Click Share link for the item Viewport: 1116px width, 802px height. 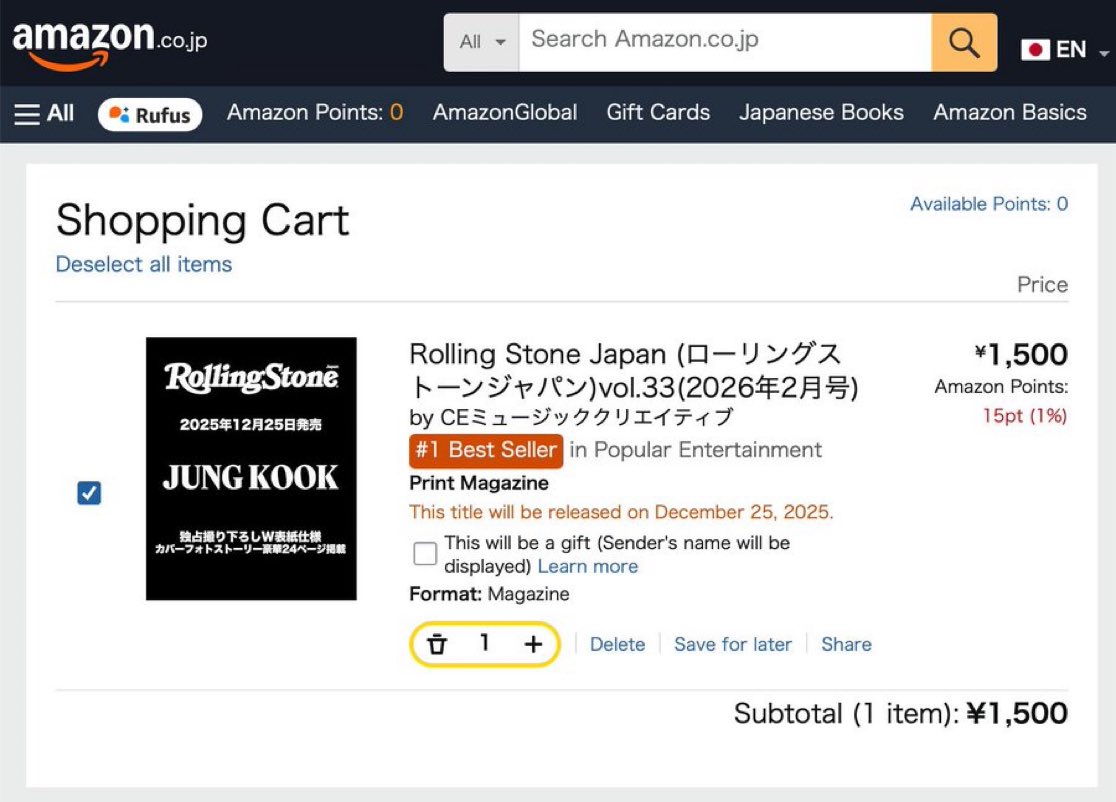[x=846, y=644]
